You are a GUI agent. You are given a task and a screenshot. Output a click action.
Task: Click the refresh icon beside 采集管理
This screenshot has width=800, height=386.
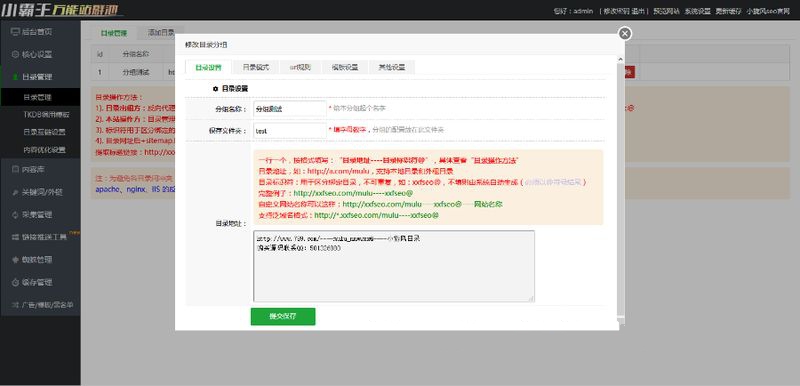[x=15, y=215]
